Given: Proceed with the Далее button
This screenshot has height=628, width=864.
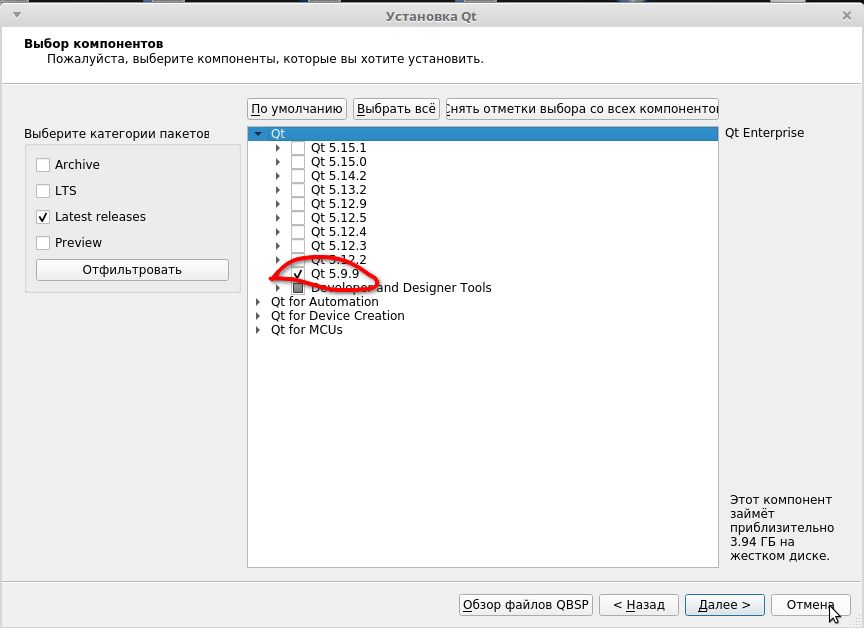Looking at the screenshot, I should pyautogui.click(x=725, y=605).
